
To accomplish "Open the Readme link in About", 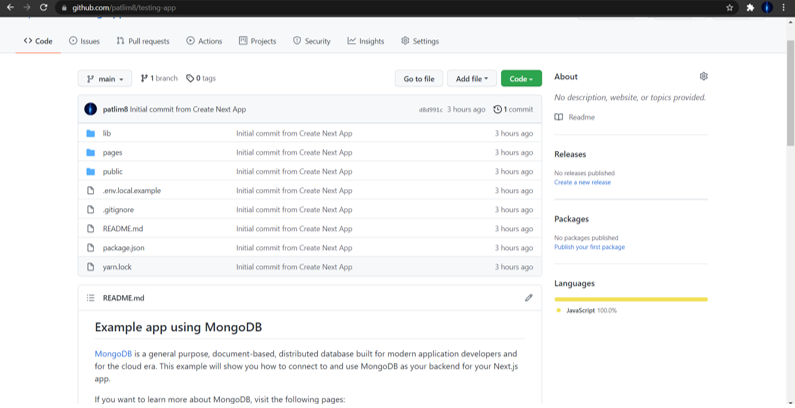I will [582, 117].
